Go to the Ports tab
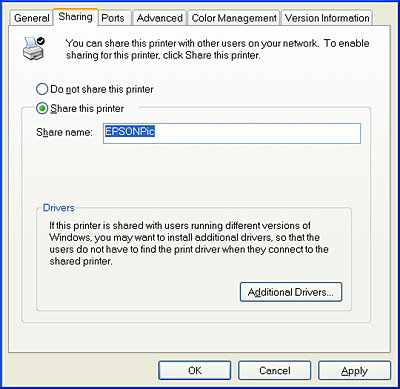Viewport: 400px width, 389px height. click(x=113, y=18)
